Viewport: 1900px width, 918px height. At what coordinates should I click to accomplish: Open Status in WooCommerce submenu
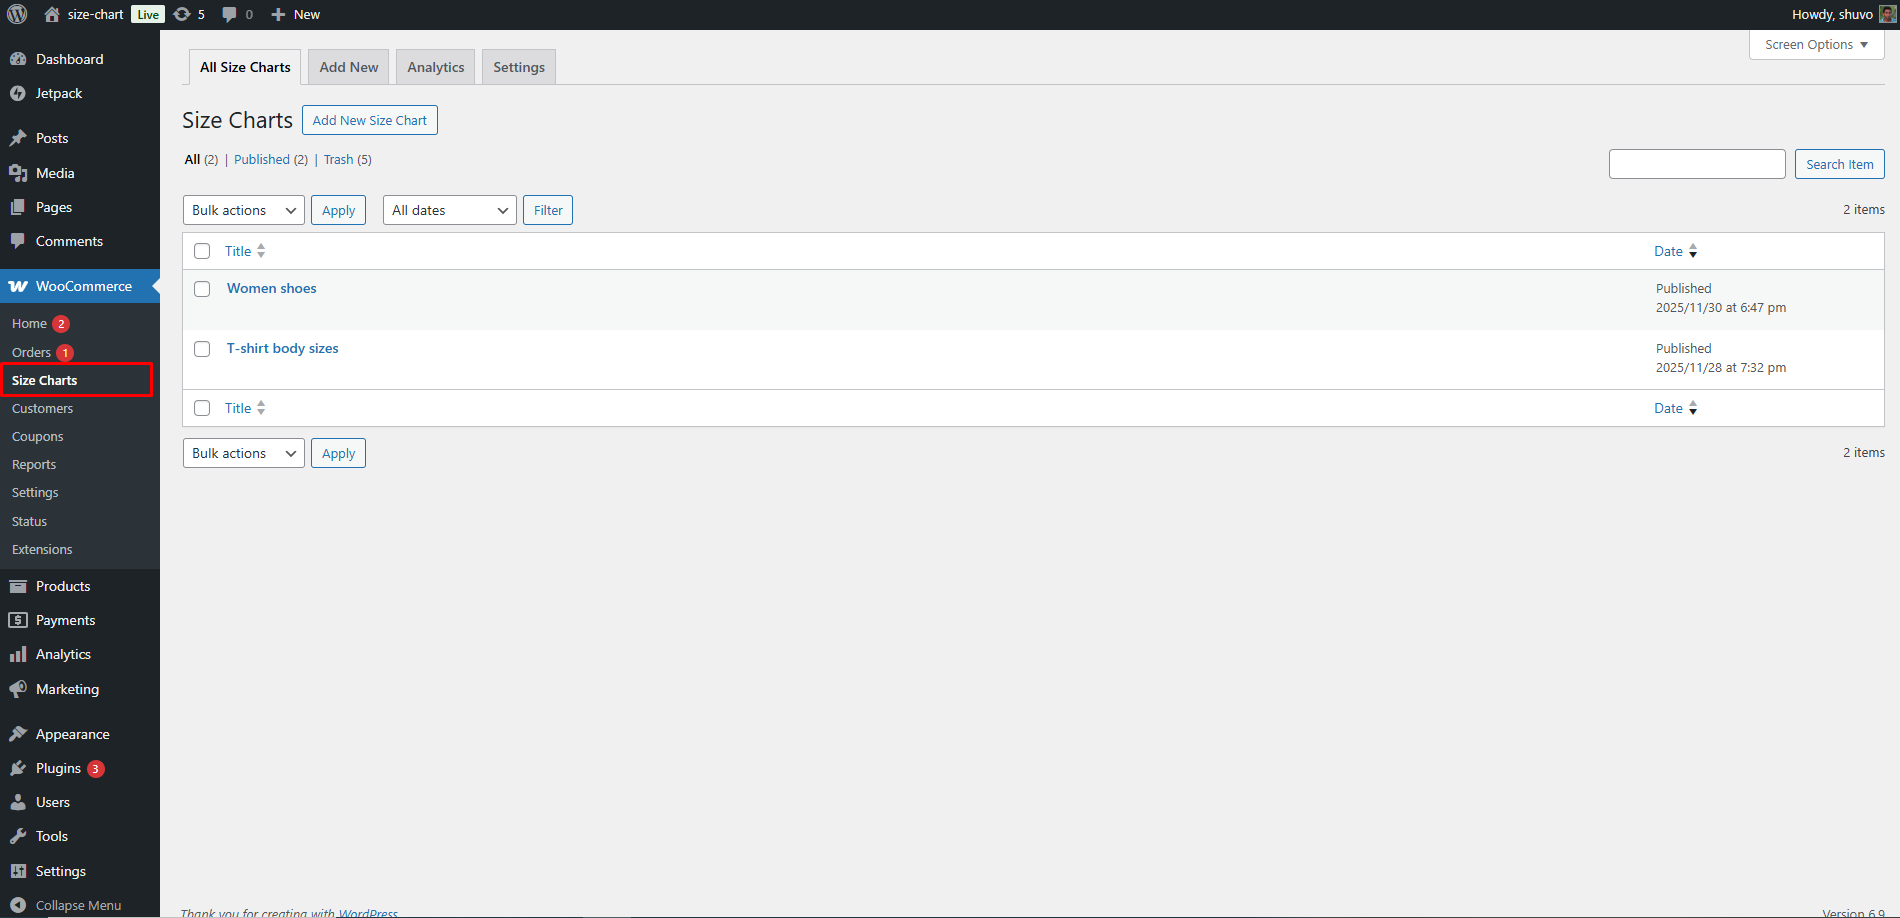coord(29,521)
